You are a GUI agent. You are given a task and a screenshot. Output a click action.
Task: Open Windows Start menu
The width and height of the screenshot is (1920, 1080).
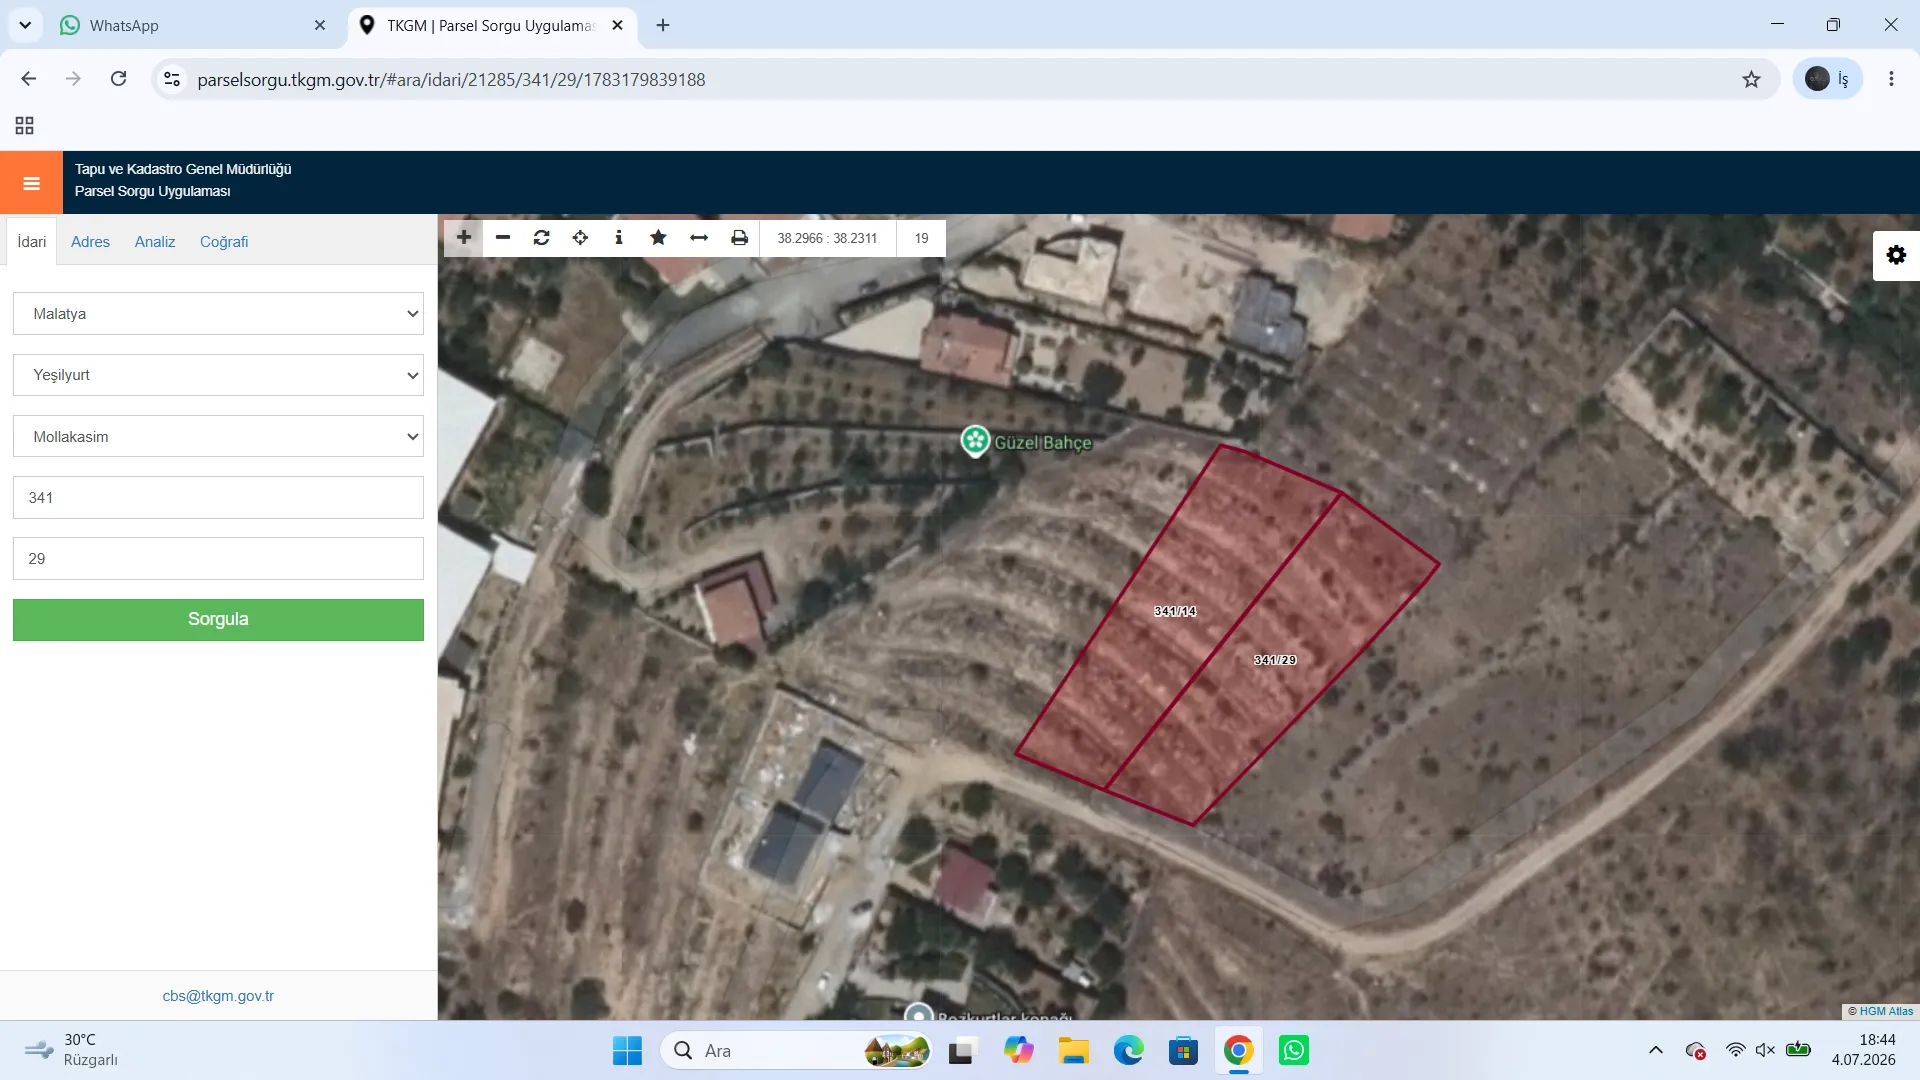coord(627,1051)
